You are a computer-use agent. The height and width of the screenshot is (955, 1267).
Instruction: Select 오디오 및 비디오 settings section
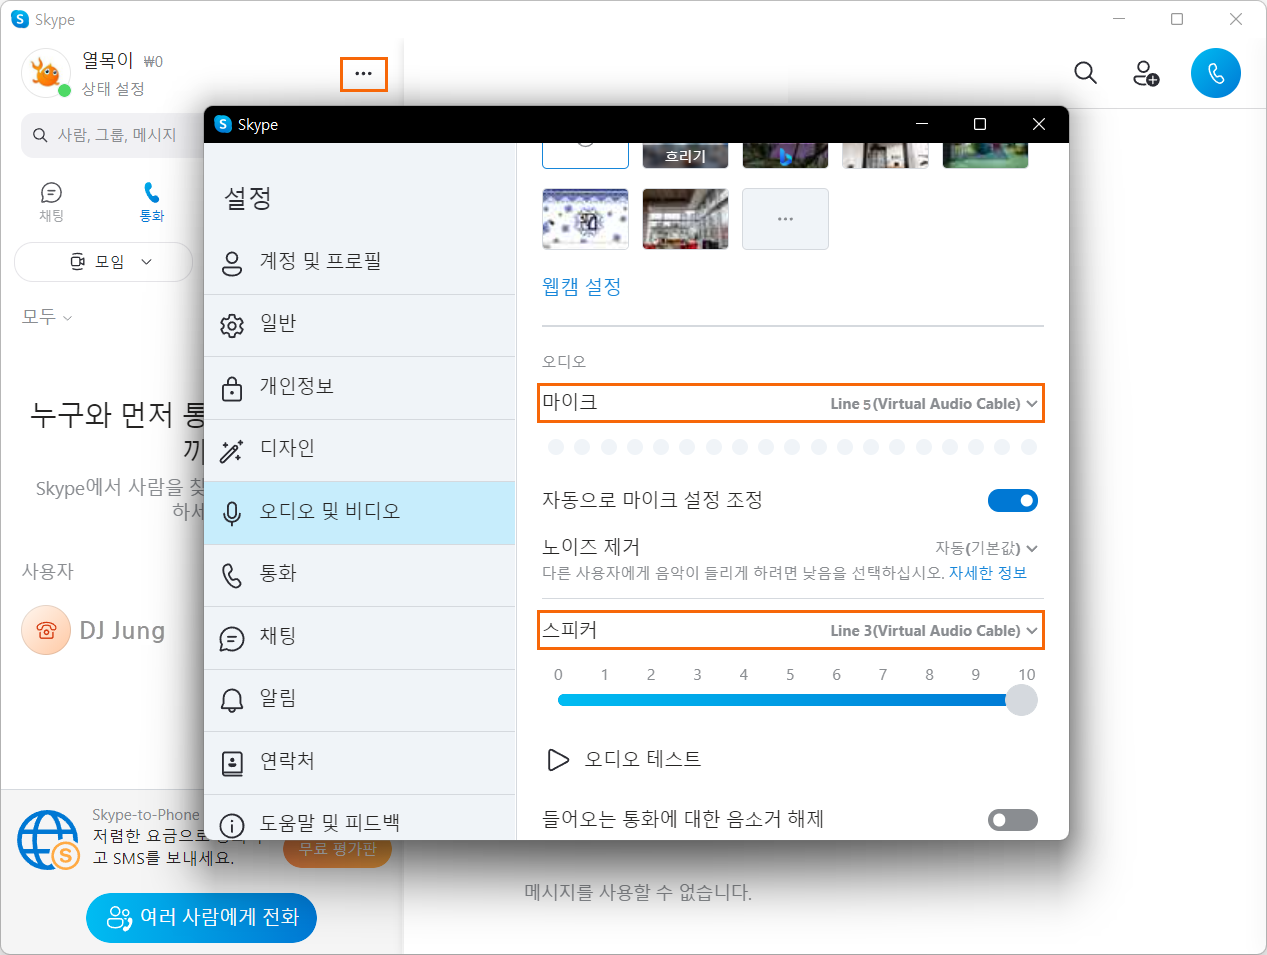point(360,513)
